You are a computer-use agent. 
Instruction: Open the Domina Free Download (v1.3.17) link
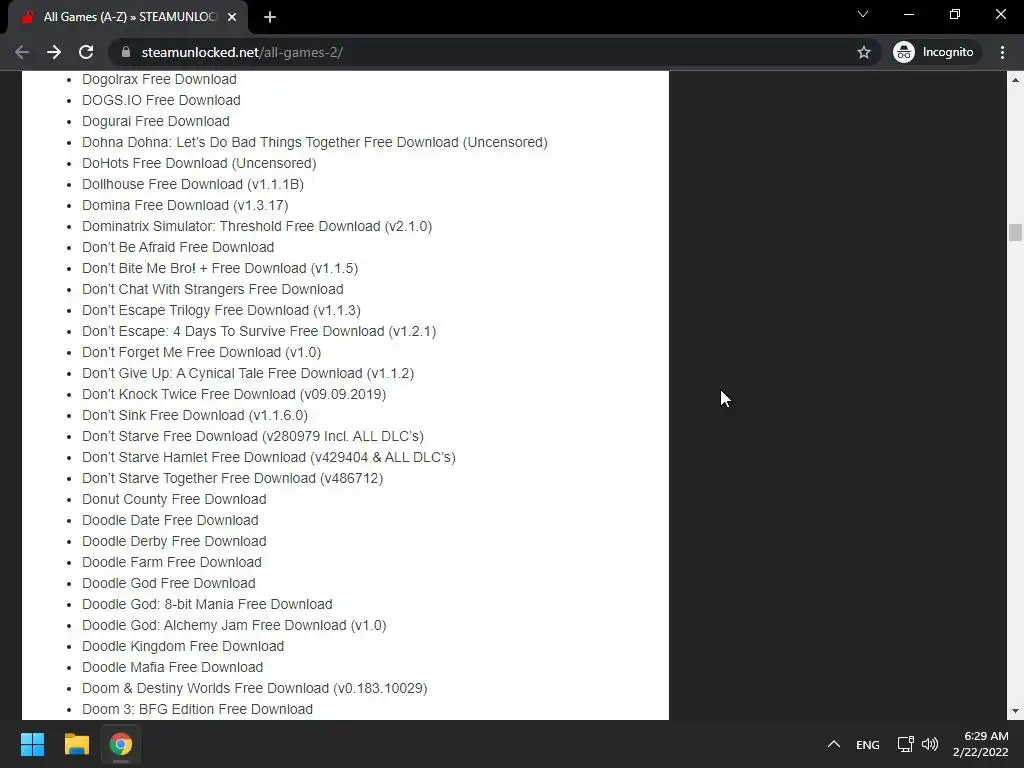(x=185, y=205)
